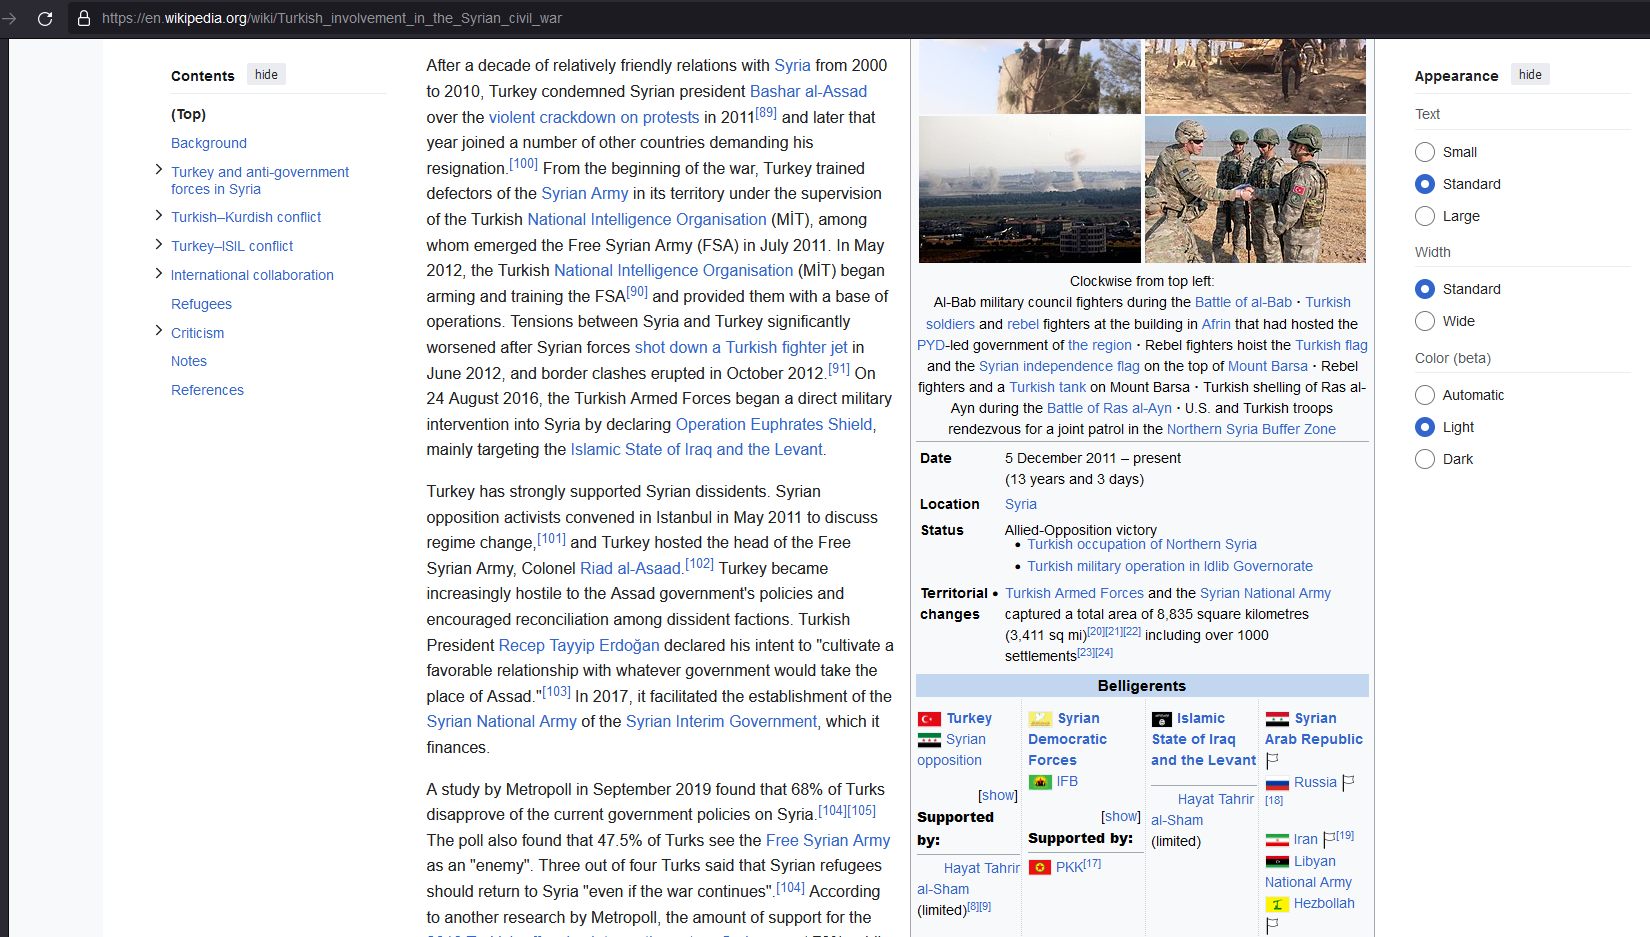Hide the Appearance panel
1650x937 pixels.
pos(1529,75)
